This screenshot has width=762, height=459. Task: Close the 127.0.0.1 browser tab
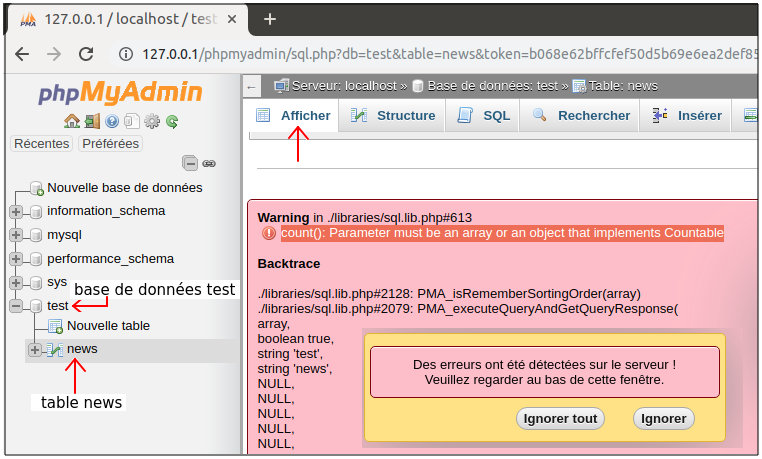click(232, 19)
